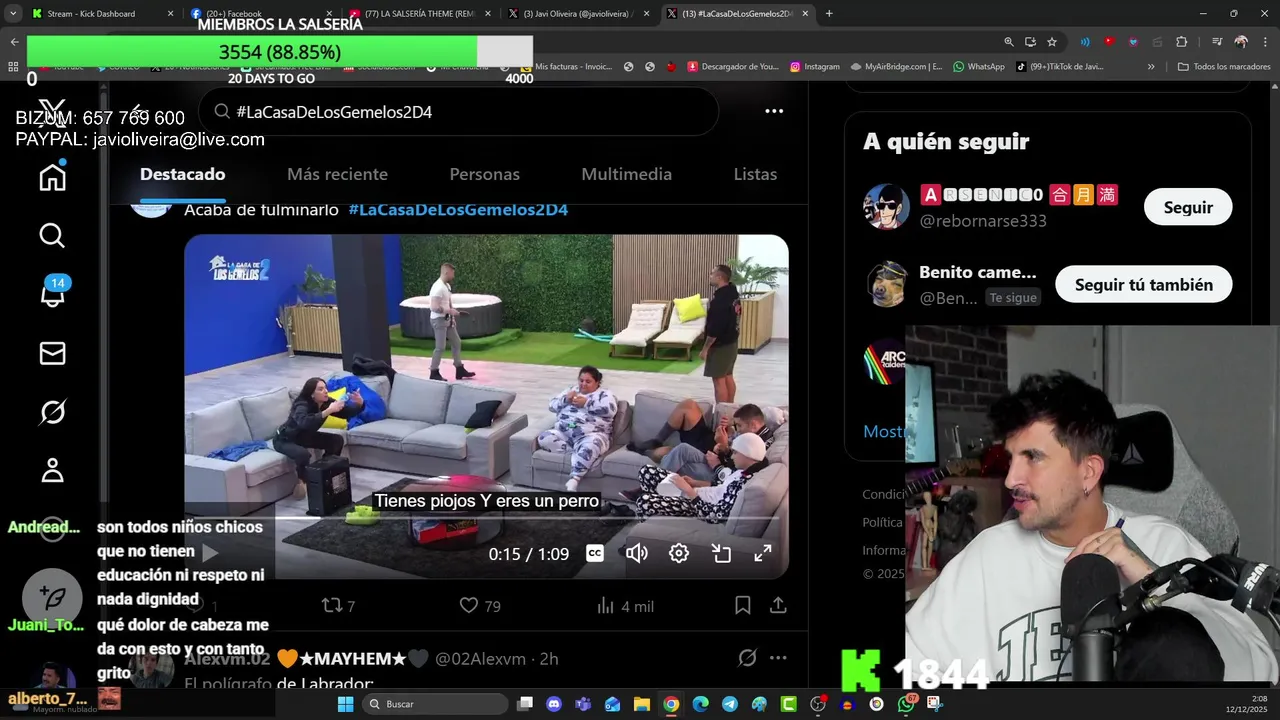Screen dimensions: 1280x720
Task: Open Grok icon on Alexvm.02 tweet
Action: pos(747,658)
